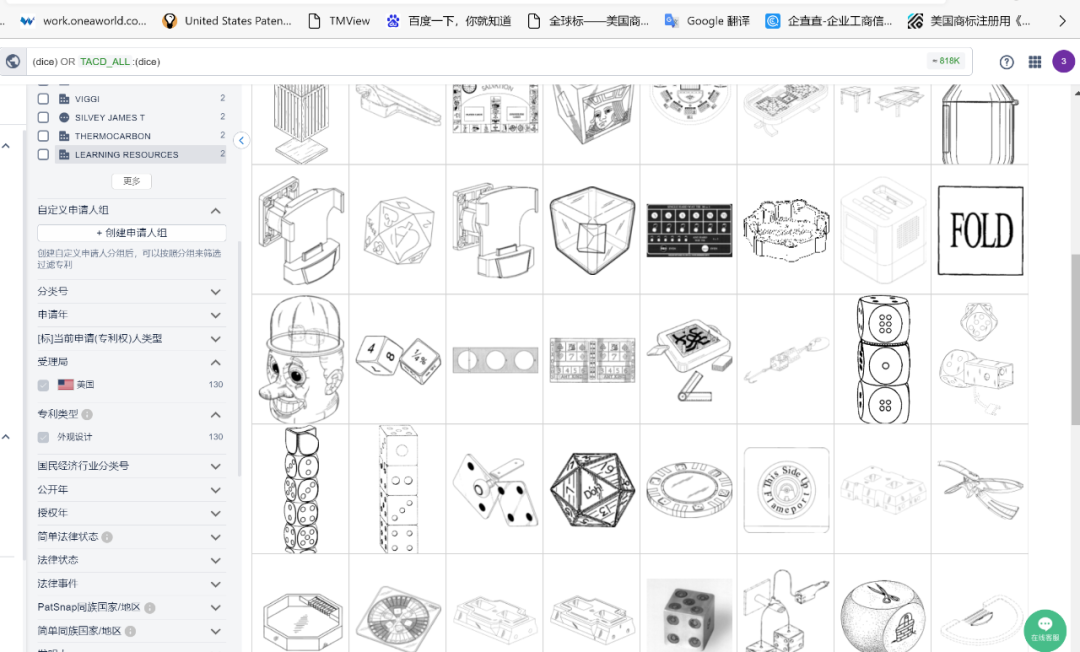Open the 全球标——美国商 bookmark
The image size is (1080, 652).
point(588,21)
